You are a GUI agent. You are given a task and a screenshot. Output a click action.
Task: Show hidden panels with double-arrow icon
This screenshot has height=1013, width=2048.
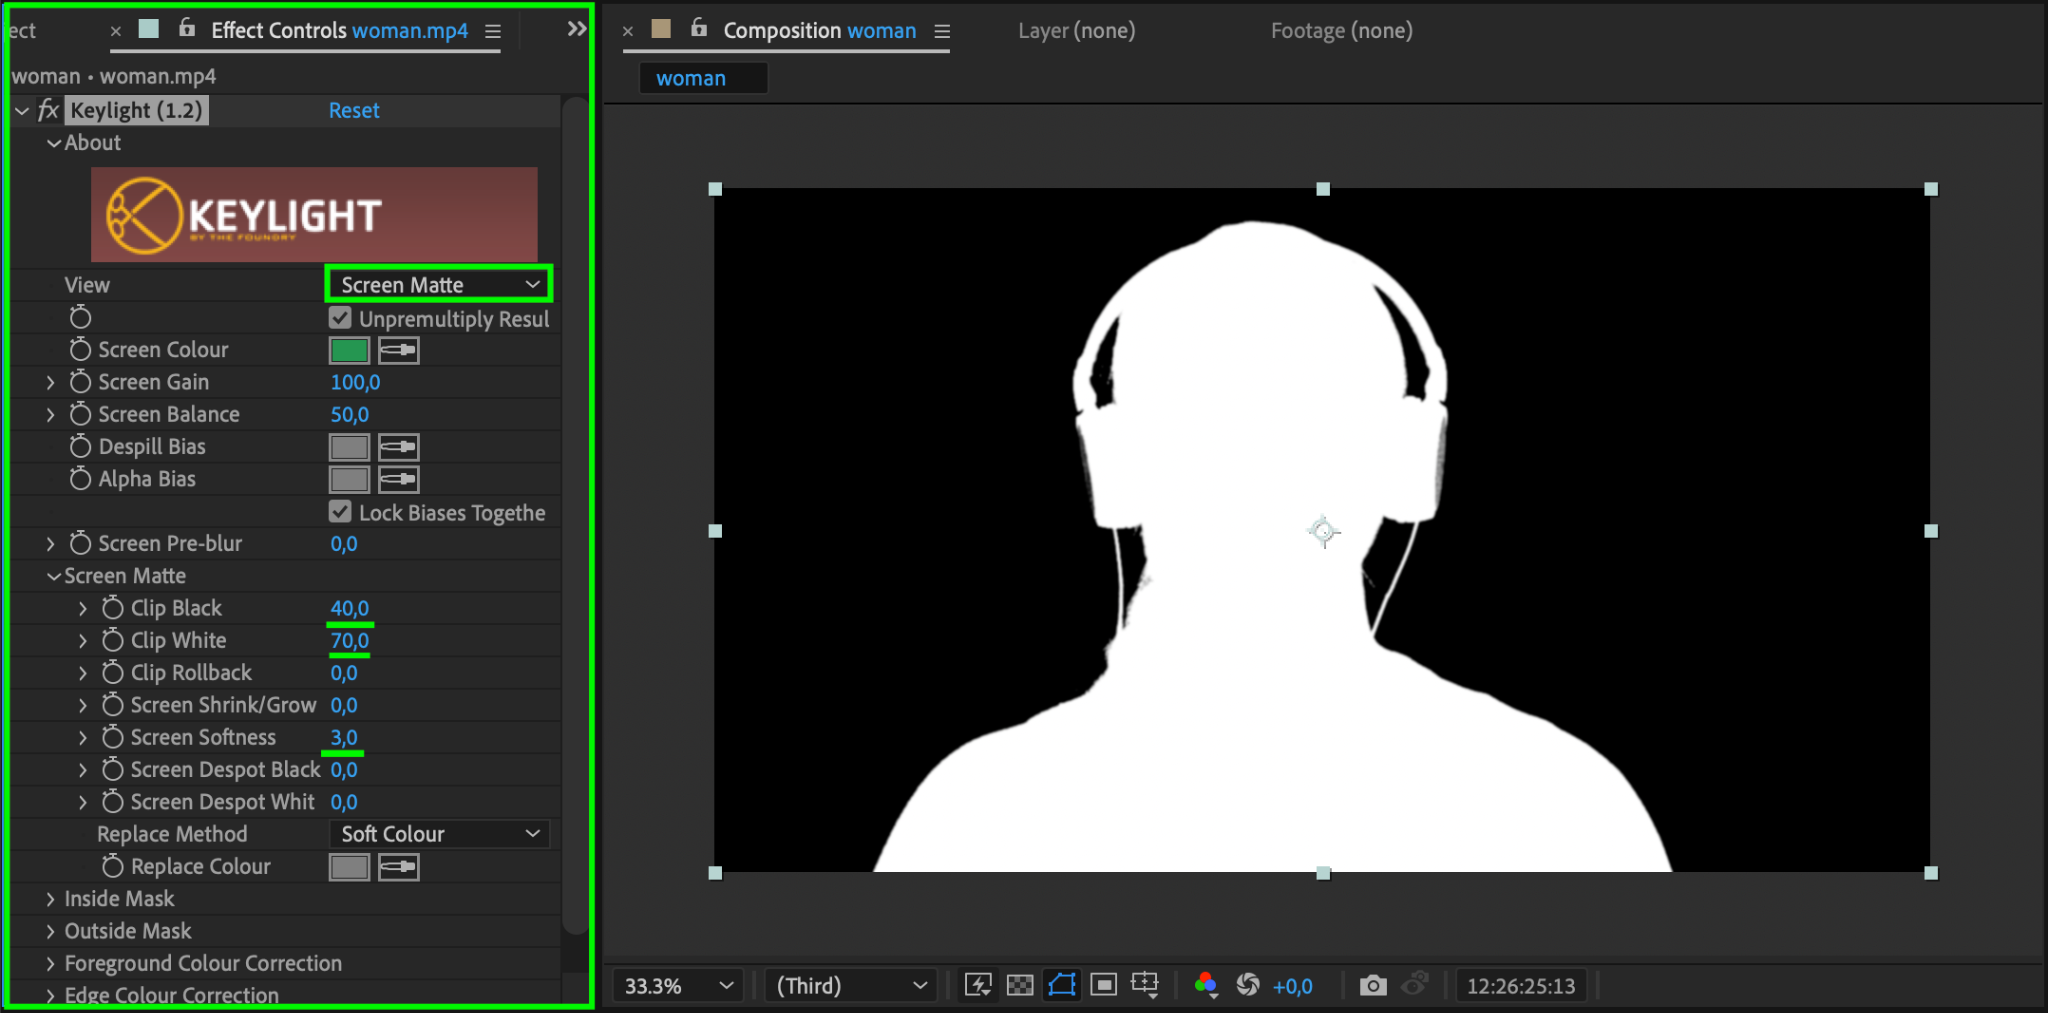577,29
